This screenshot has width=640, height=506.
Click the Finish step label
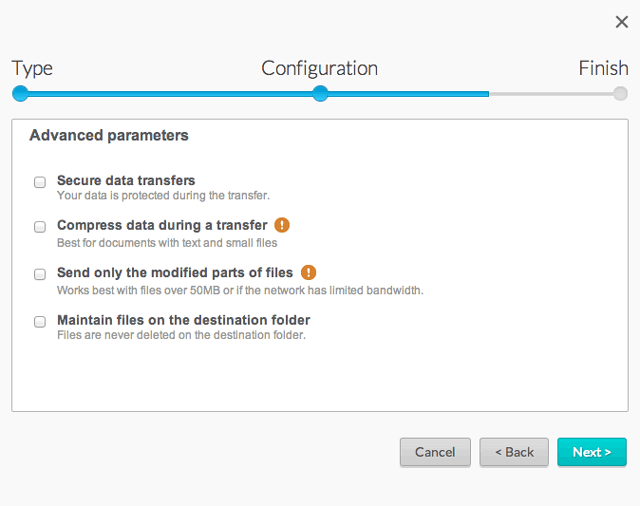pyautogui.click(x=603, y=68)
